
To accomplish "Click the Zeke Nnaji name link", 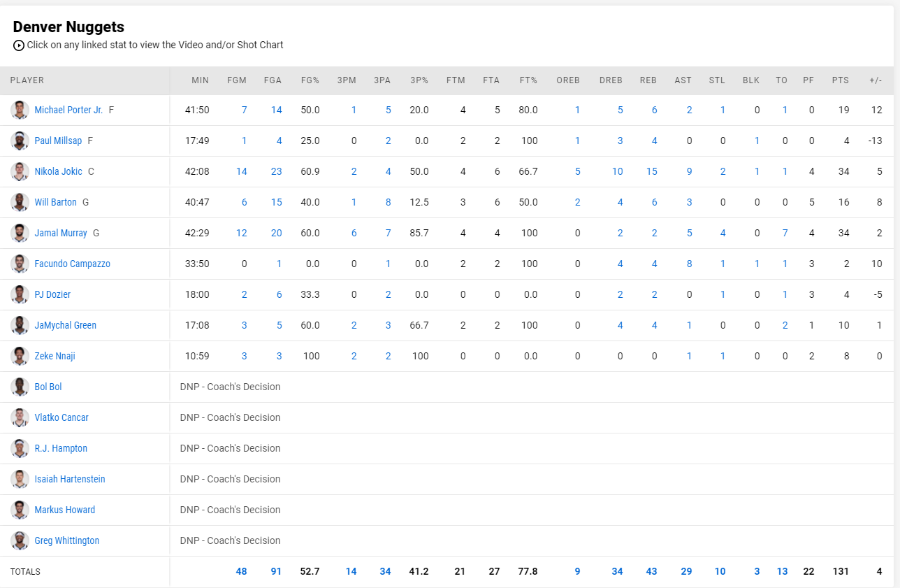I will (x=55, y=356).
